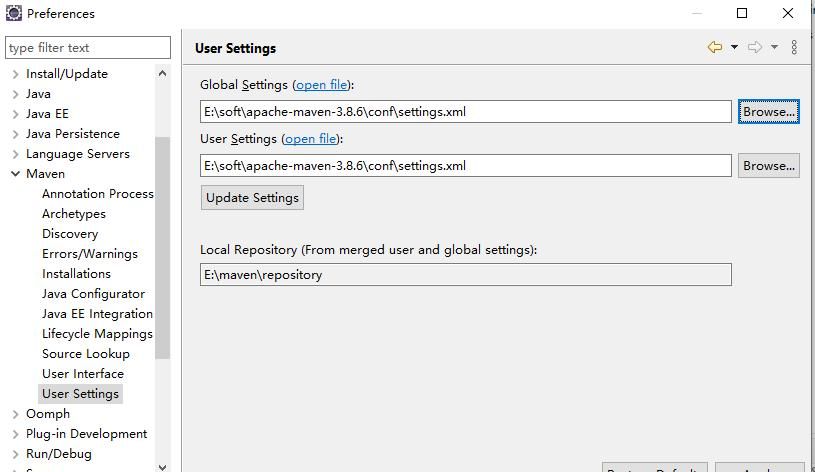Click the Eclipse Preferences window icon
Viewport: 815px width, 472px height.
(14, 14)
